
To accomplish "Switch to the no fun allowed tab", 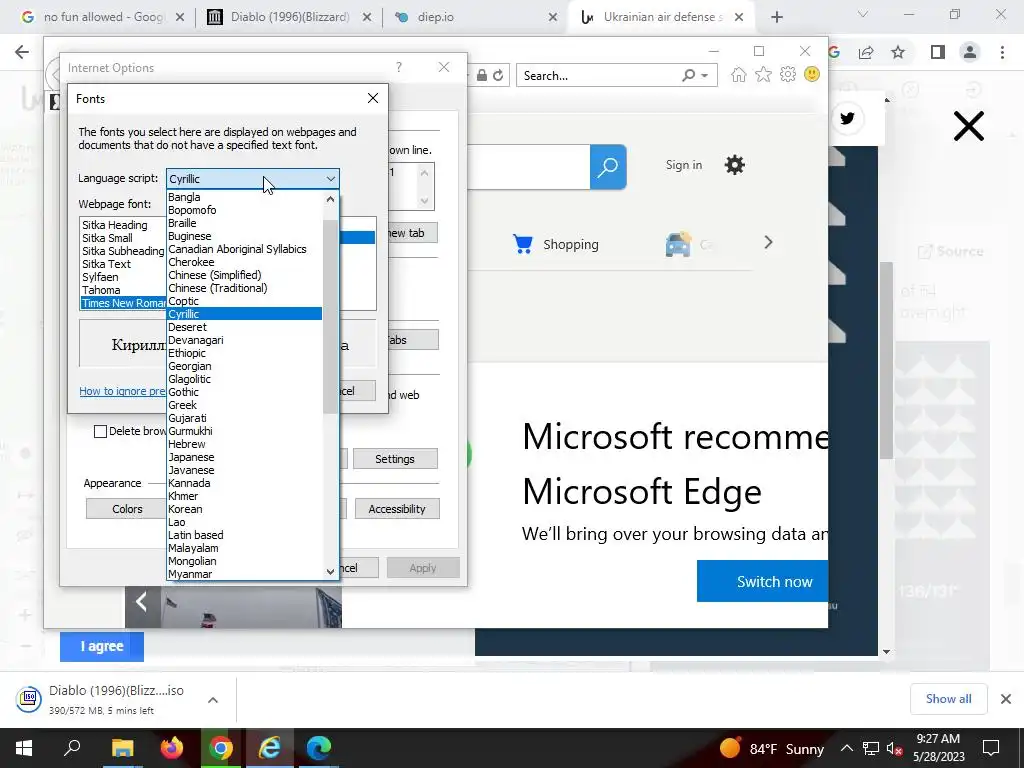I will click(x=102, y=17).
